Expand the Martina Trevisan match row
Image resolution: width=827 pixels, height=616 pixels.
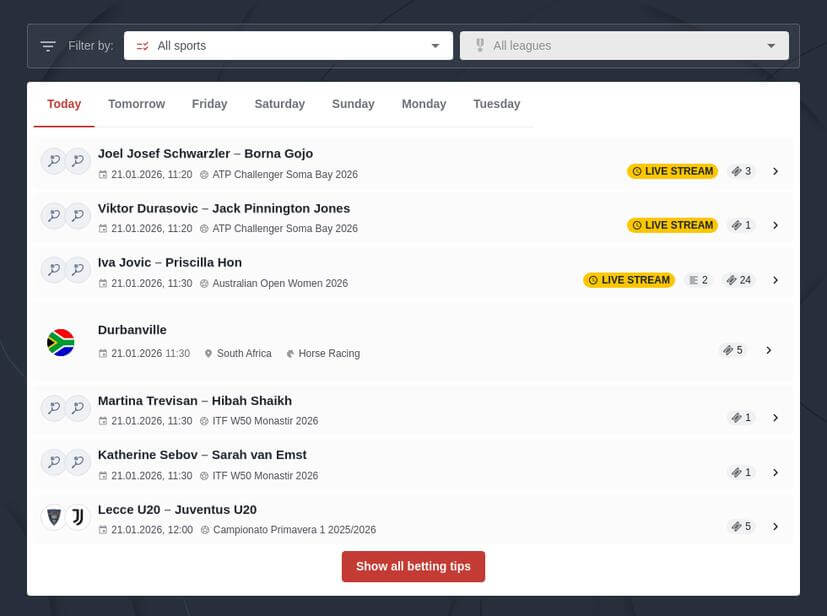[x=776, y=417]
